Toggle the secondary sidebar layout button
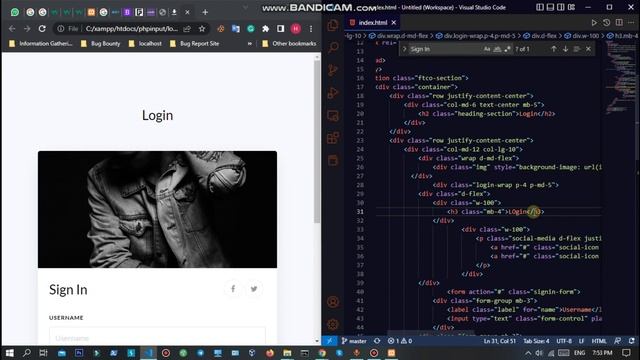 pos(561,7)
